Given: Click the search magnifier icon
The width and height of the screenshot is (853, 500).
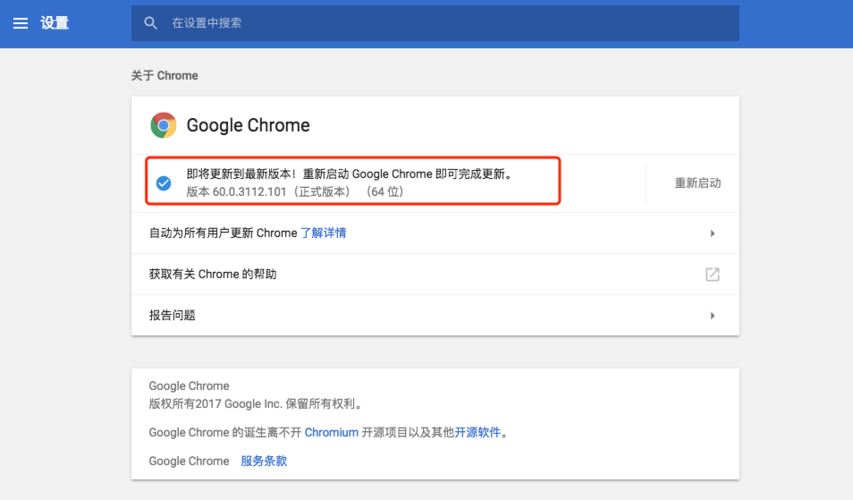Looking at the screenshot, I should [151, 23].
